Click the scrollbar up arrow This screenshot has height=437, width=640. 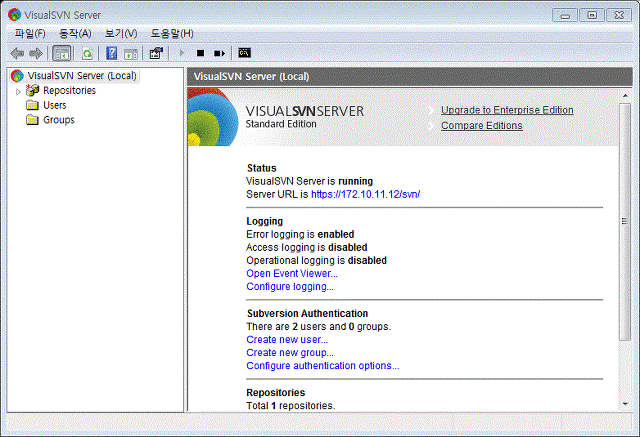point(625,95)
